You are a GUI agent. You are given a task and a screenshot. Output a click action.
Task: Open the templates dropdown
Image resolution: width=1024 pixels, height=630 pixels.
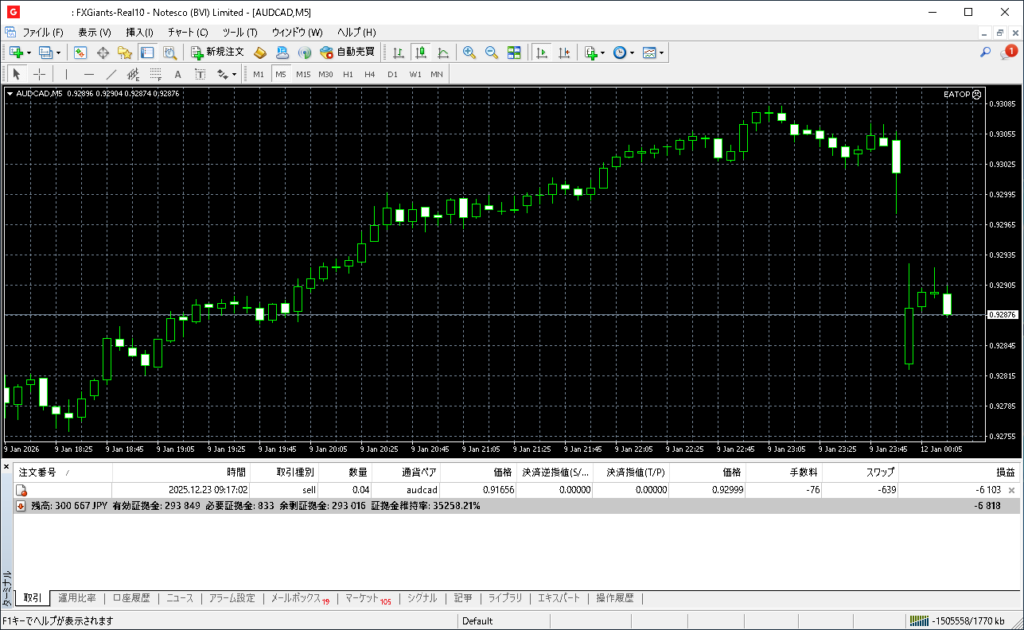pyautogui.click(x=652, y=52)
